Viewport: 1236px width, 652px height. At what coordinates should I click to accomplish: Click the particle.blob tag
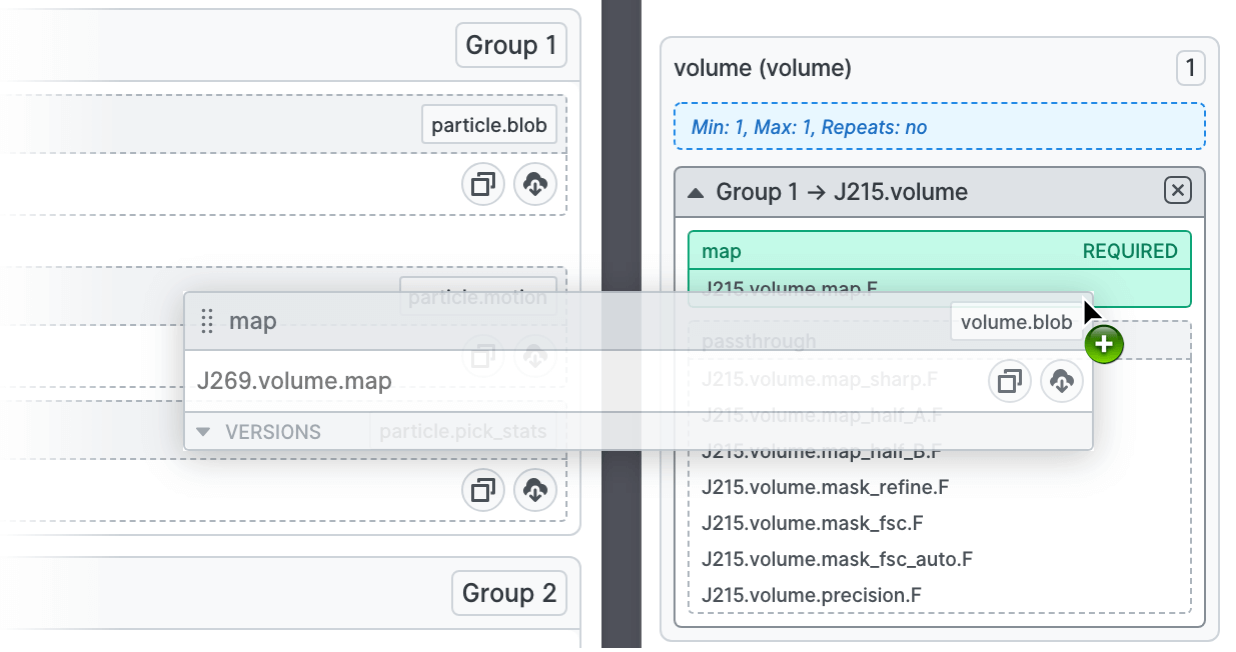(x=489, y=125)
